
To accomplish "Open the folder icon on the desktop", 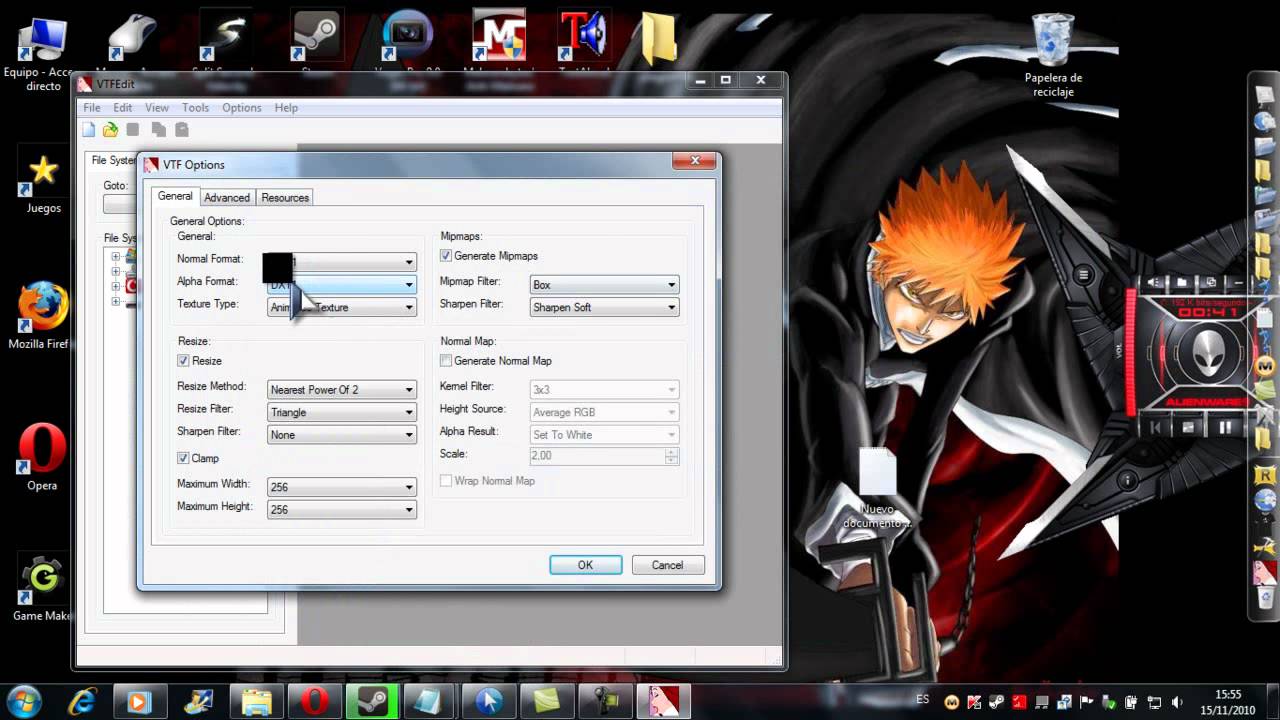I will pyautogui.click(x=659, y=38).
